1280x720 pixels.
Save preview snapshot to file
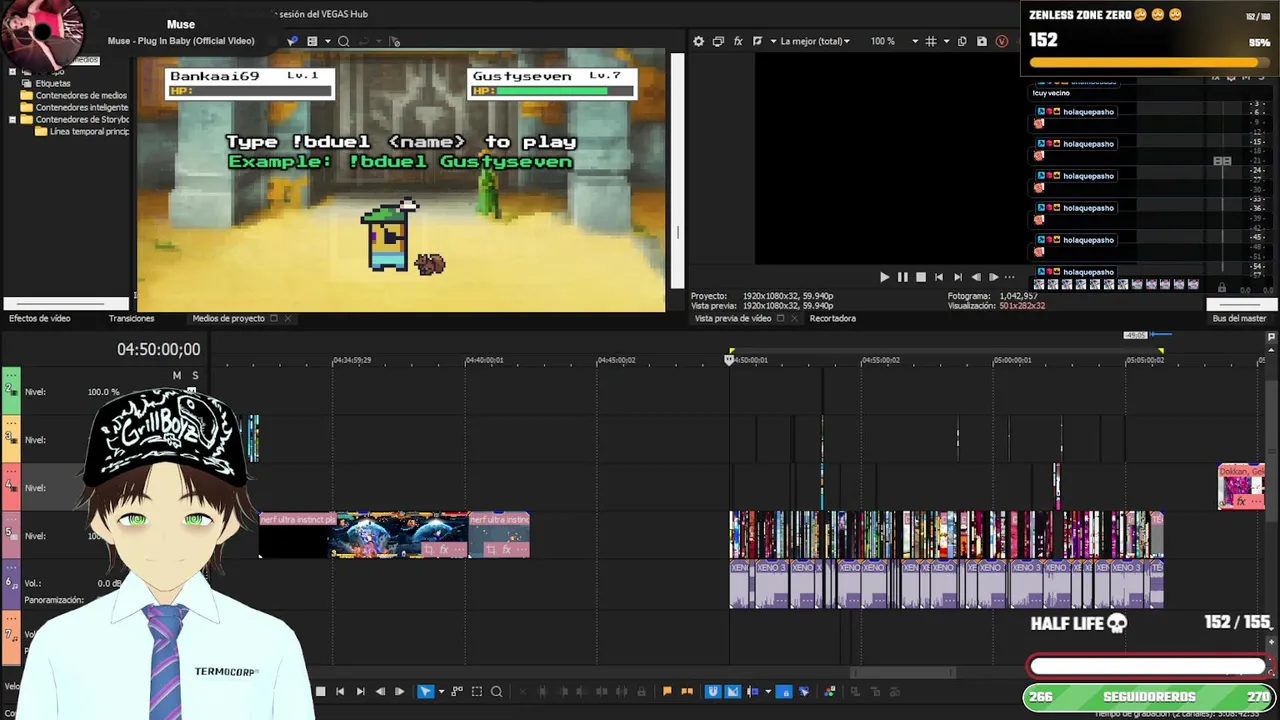tap(981, 41)
